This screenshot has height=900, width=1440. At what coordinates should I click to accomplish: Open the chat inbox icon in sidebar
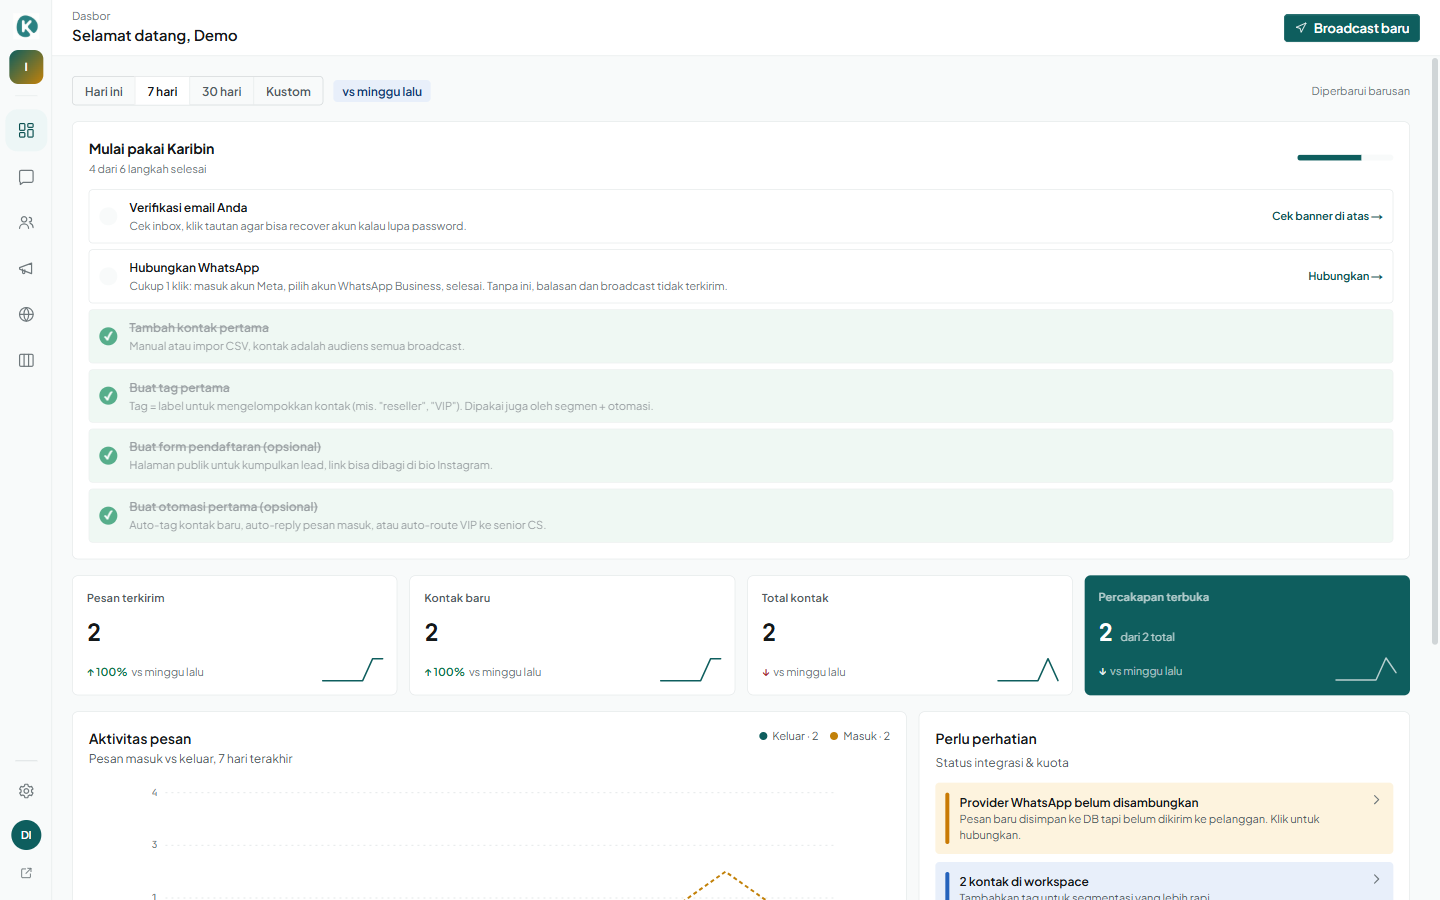point(26,177)
